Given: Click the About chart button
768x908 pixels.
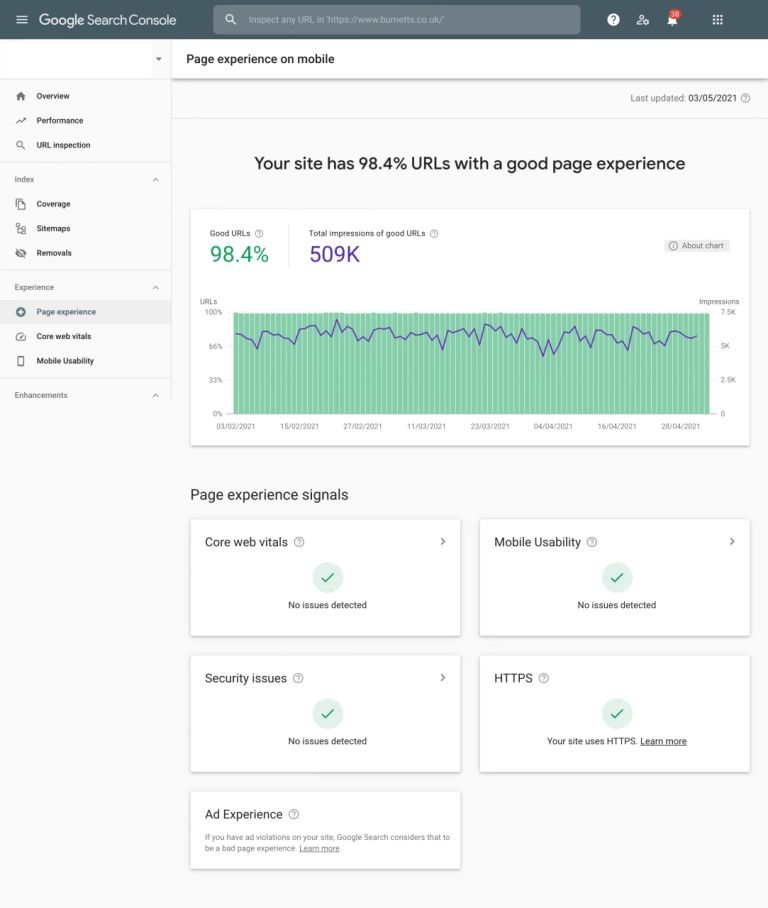Looking at the screenshot, I should [x=697, y=246].
